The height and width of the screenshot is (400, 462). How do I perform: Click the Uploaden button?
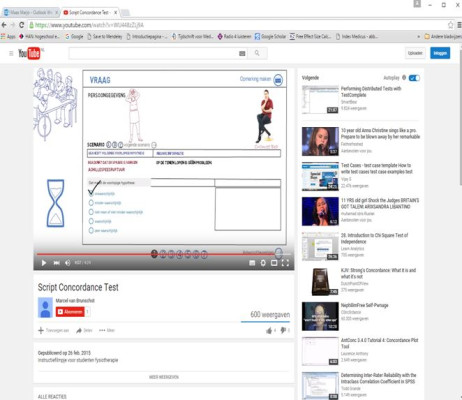pyautogui.click(x=415, y=53)
